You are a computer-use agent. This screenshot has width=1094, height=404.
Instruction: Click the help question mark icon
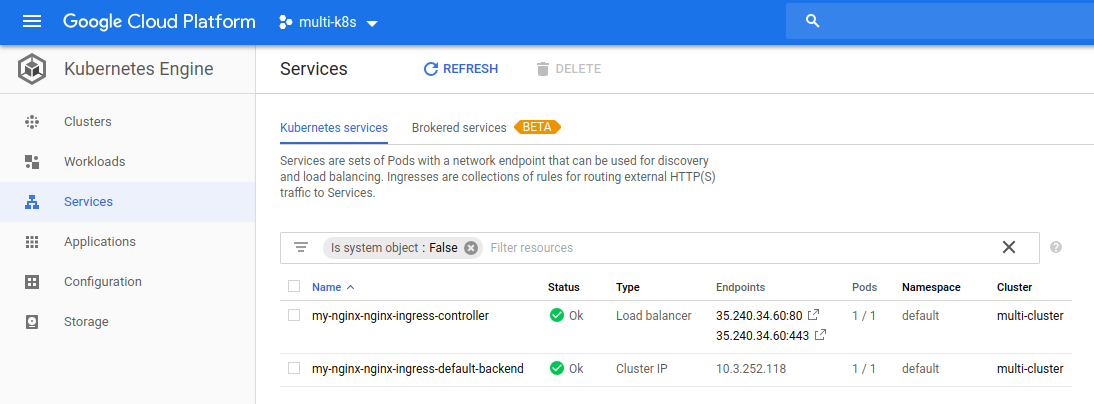pos(1056,247)
